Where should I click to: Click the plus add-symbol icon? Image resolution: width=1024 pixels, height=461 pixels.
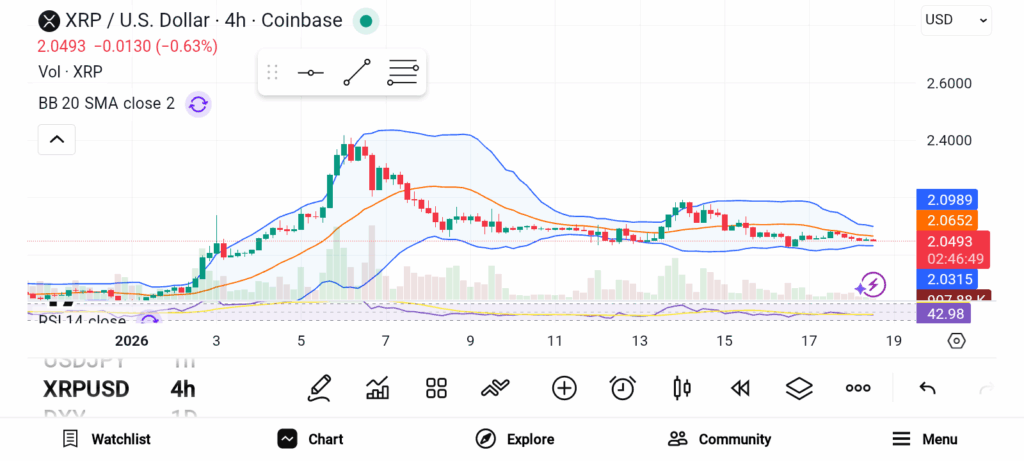(564, 388)
